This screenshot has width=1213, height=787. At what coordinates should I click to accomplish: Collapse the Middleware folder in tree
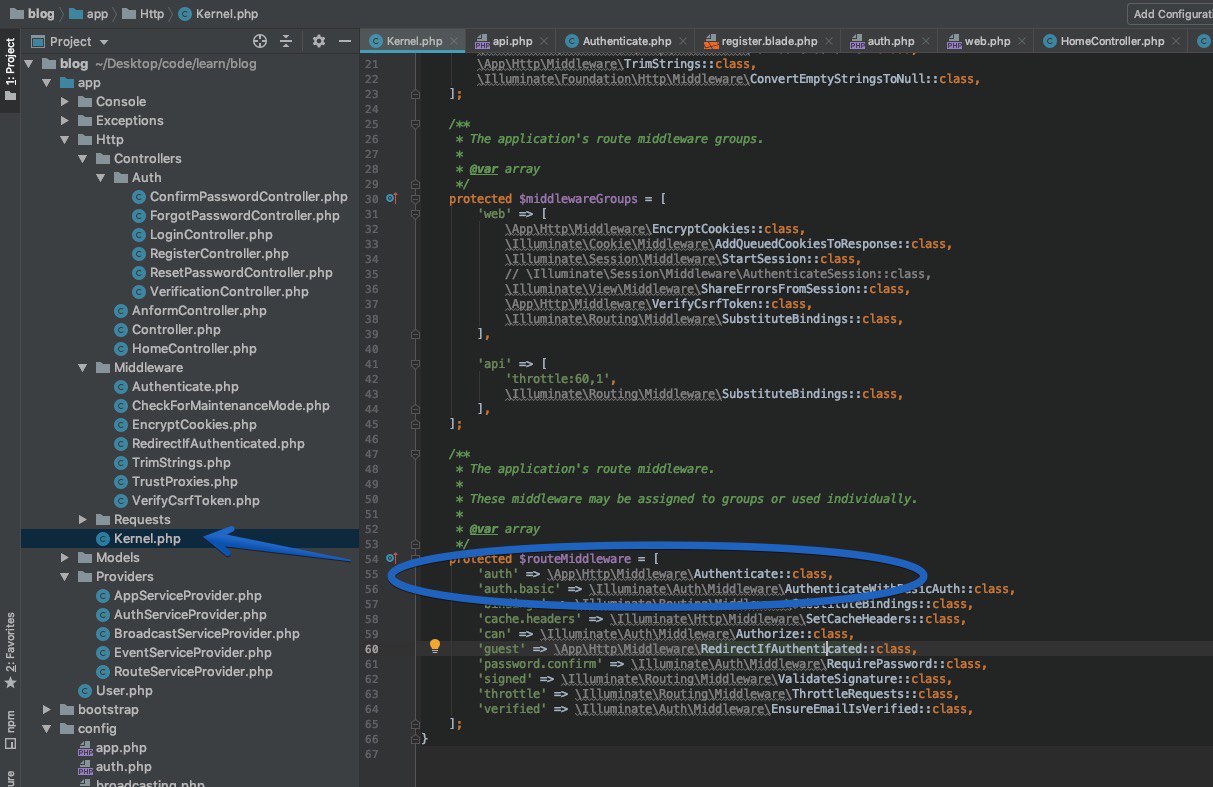(83, 368)
